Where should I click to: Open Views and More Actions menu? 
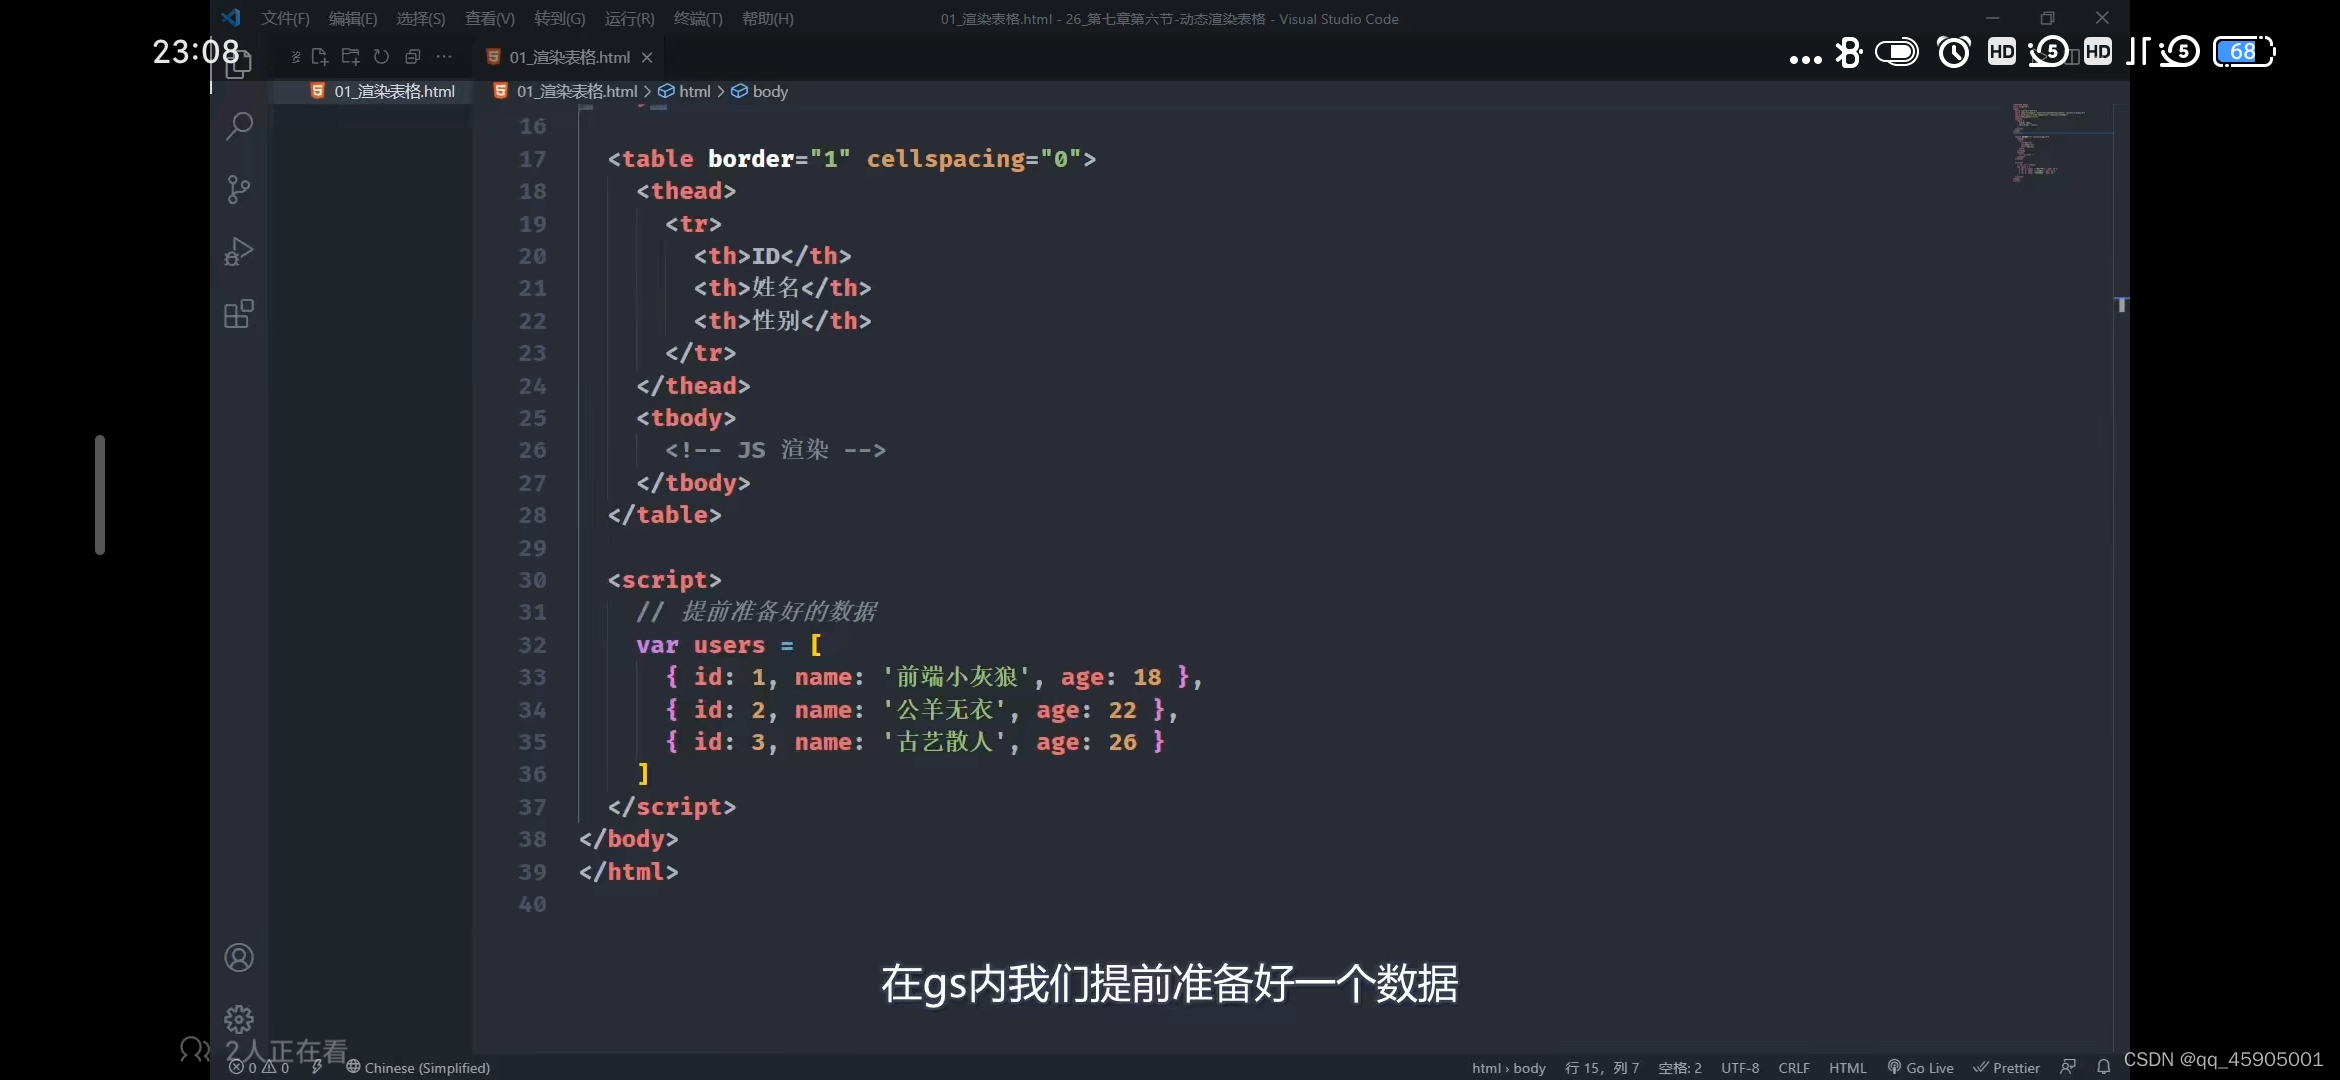click(445, 57)
